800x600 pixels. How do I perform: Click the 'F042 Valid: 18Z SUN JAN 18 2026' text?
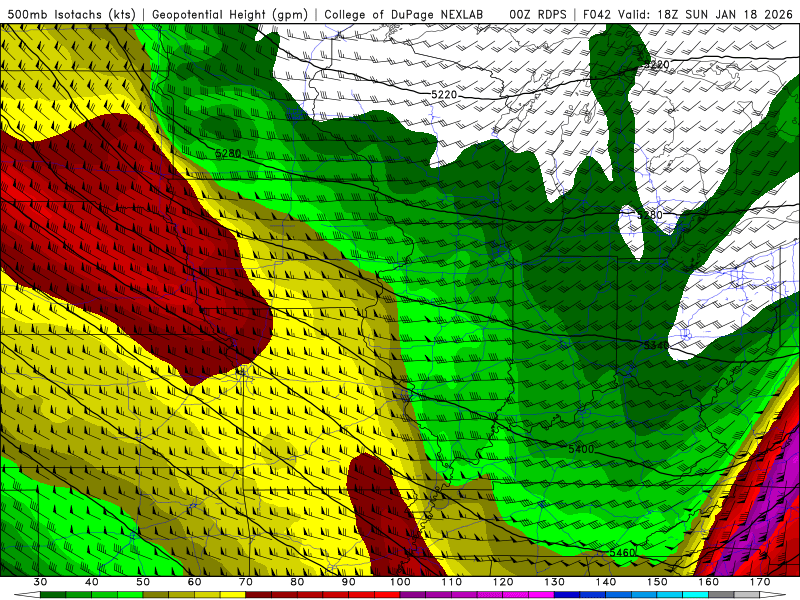click(688, 14)
